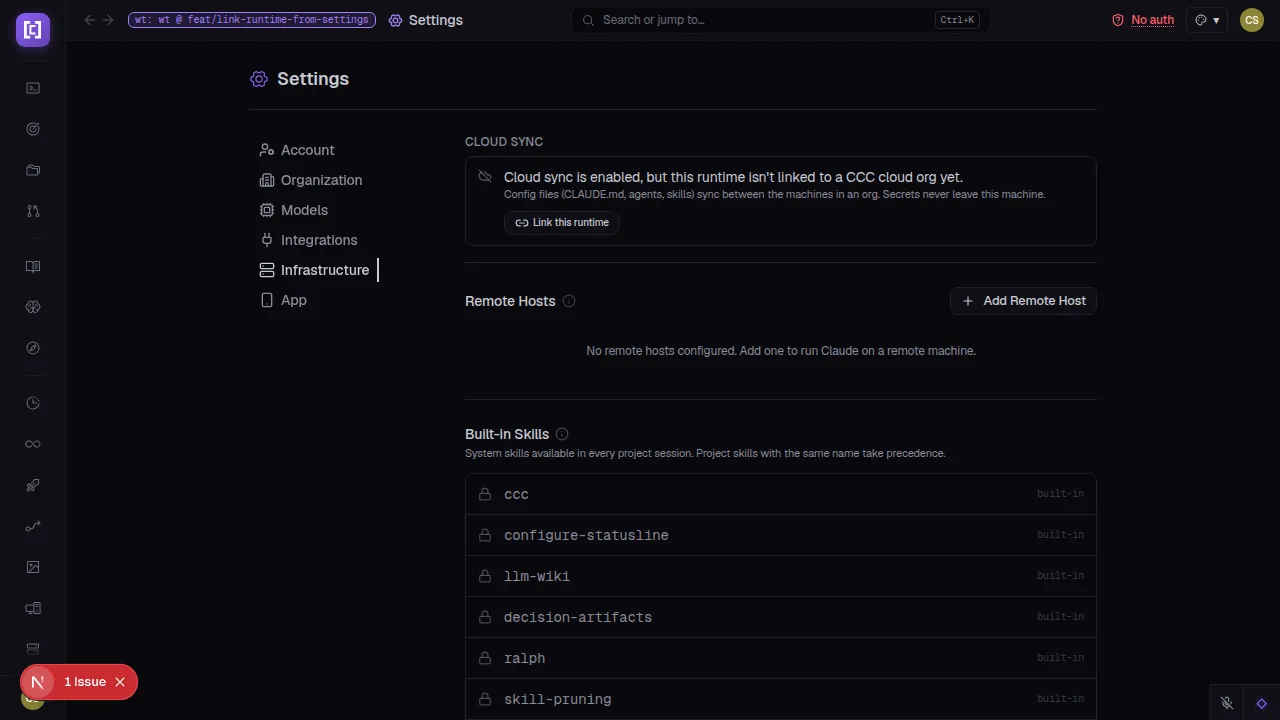1280x720 pixels.
Task: Click the info icon beside Built-in Skills
Action: coord(562,434)
